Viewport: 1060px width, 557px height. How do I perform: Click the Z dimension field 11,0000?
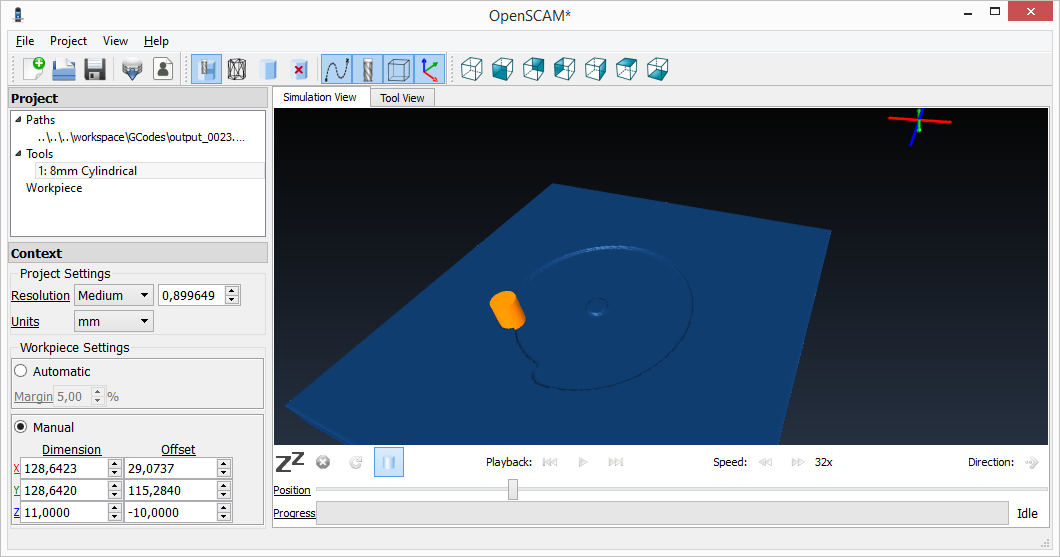[65, 512]
